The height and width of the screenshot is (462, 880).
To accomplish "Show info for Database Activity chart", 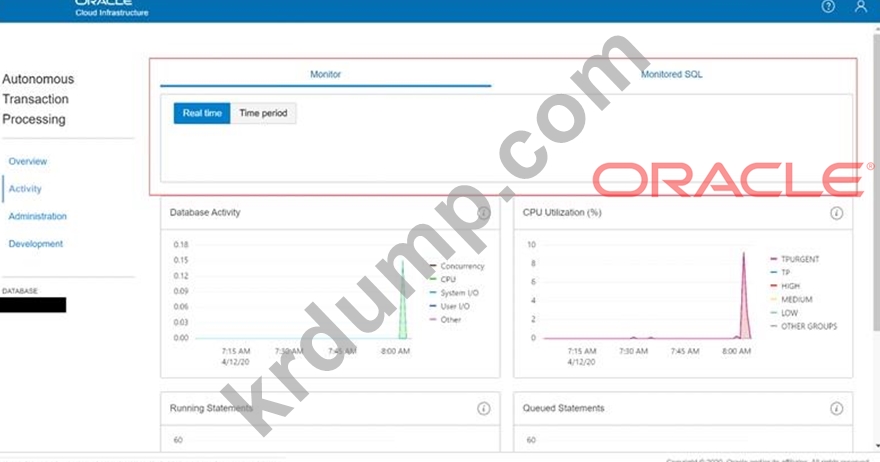I will [x=483, y=213].
